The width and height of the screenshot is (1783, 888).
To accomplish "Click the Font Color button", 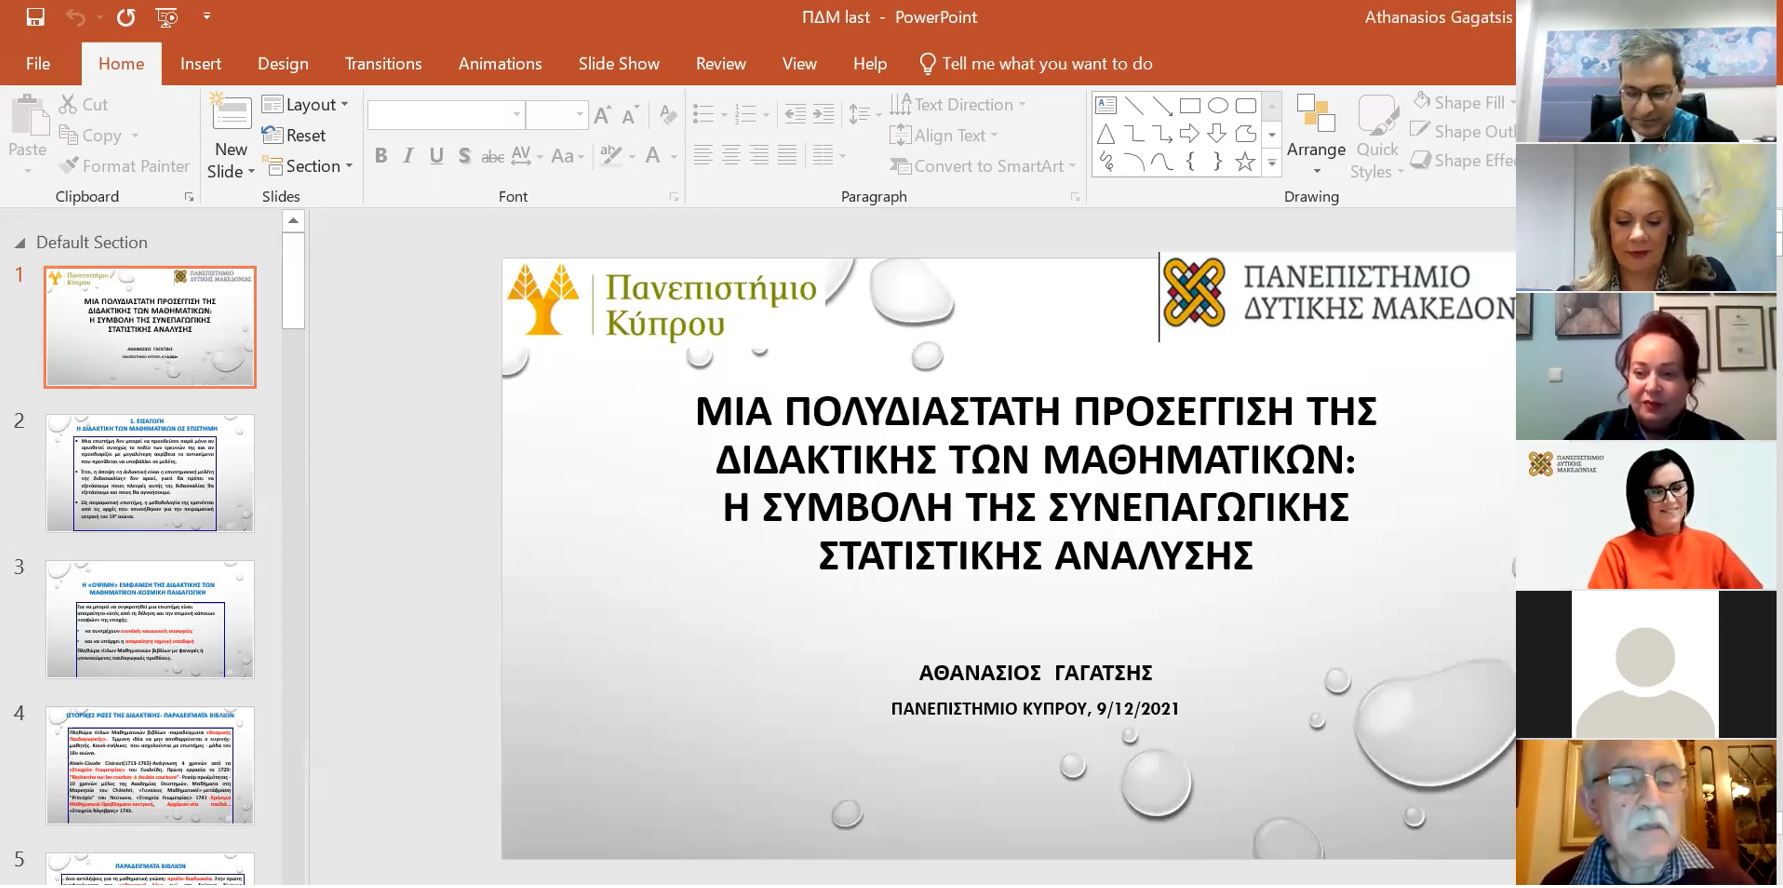I will [x=653, y=156].
